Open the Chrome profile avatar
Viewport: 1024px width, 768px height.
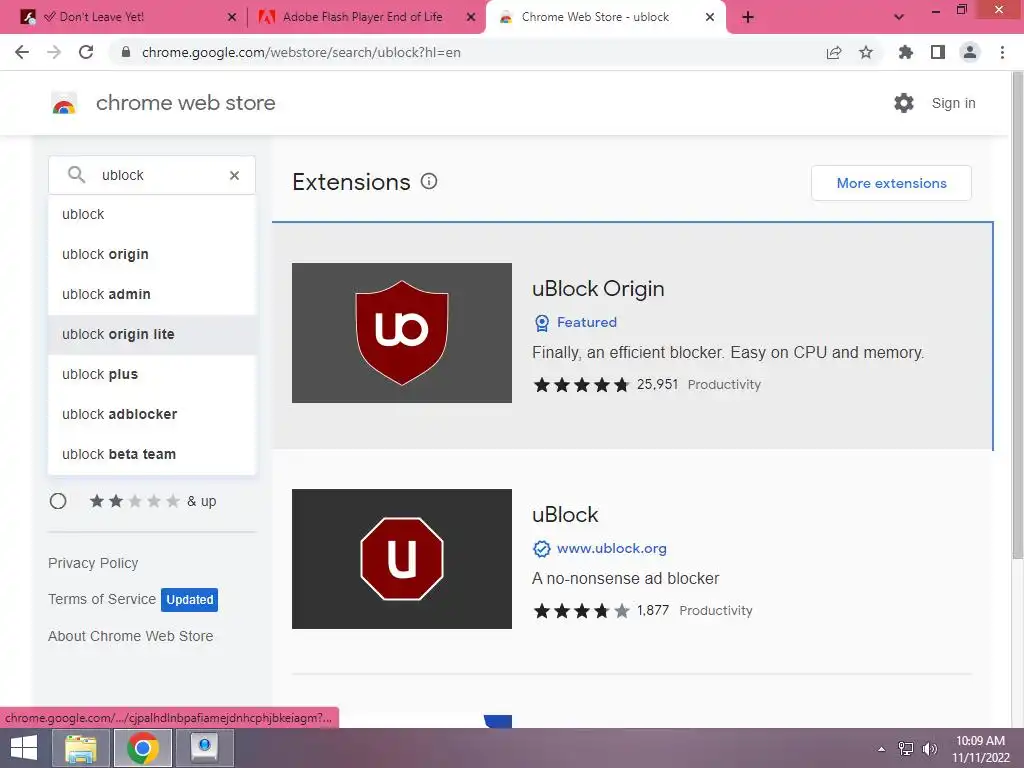(x=970, y=52)
